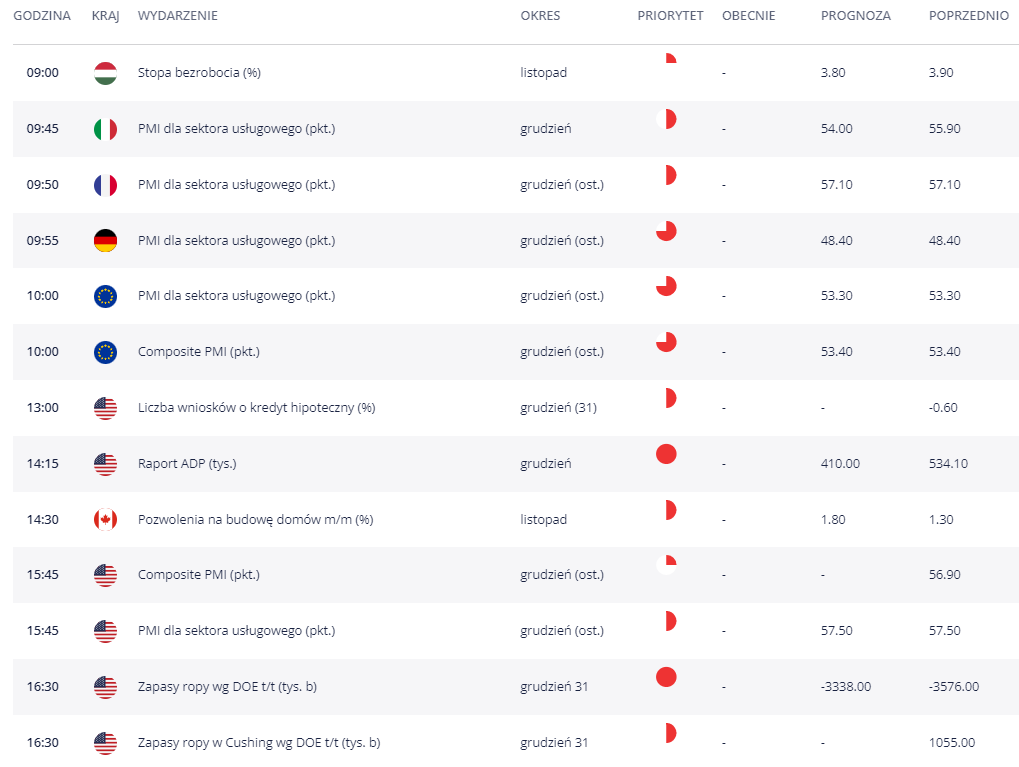This screenshot has height=767, width=1019.
Task: Open the Stopa bezrobocia (%) event
Action: point(199,73)
